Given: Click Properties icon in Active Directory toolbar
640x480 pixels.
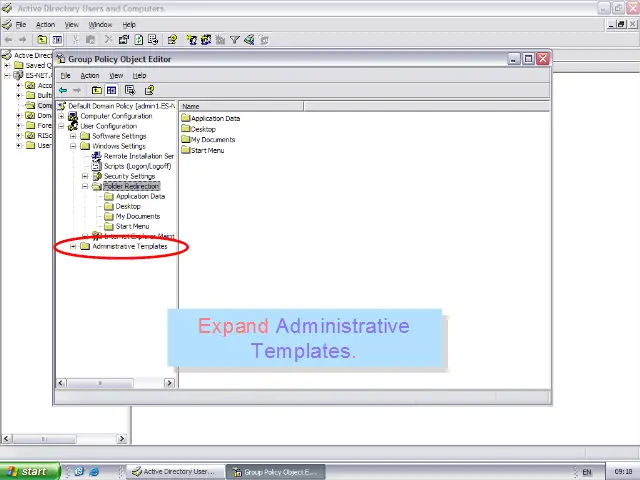Looking at the screenshot, I should 124,40.
